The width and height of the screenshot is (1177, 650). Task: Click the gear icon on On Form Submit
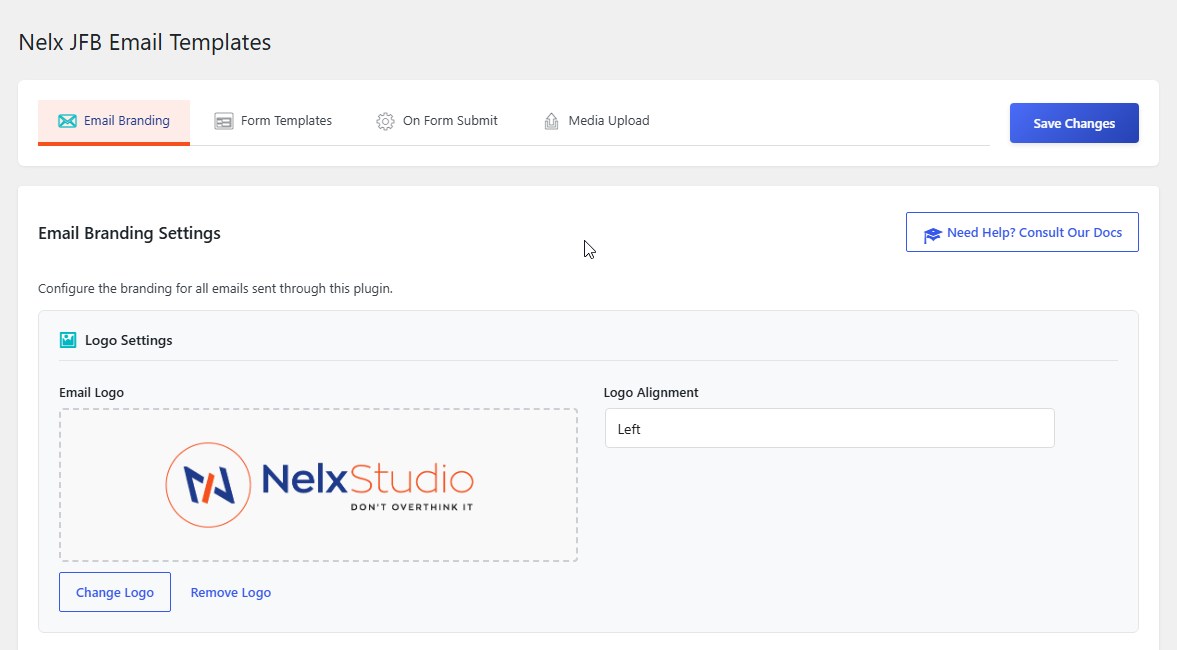[385, 121]
